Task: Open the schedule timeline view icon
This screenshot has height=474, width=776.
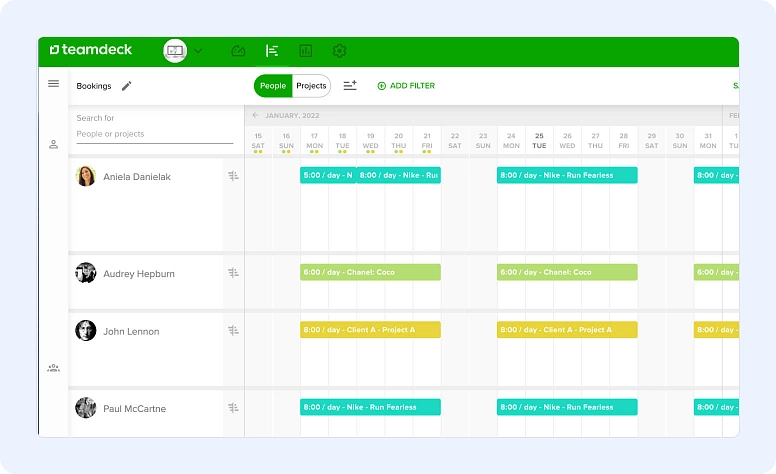Action: 272,51
